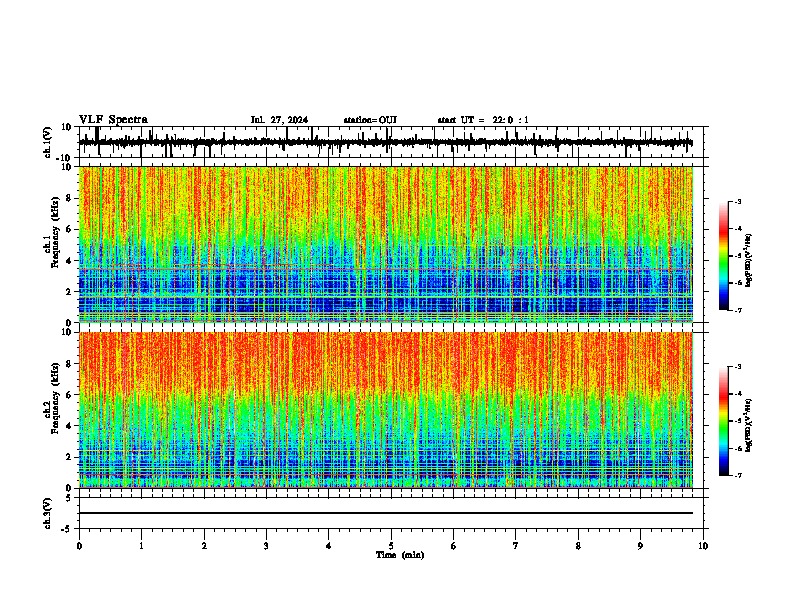Click time axis tick label "8"

click(x=578, y=546)
